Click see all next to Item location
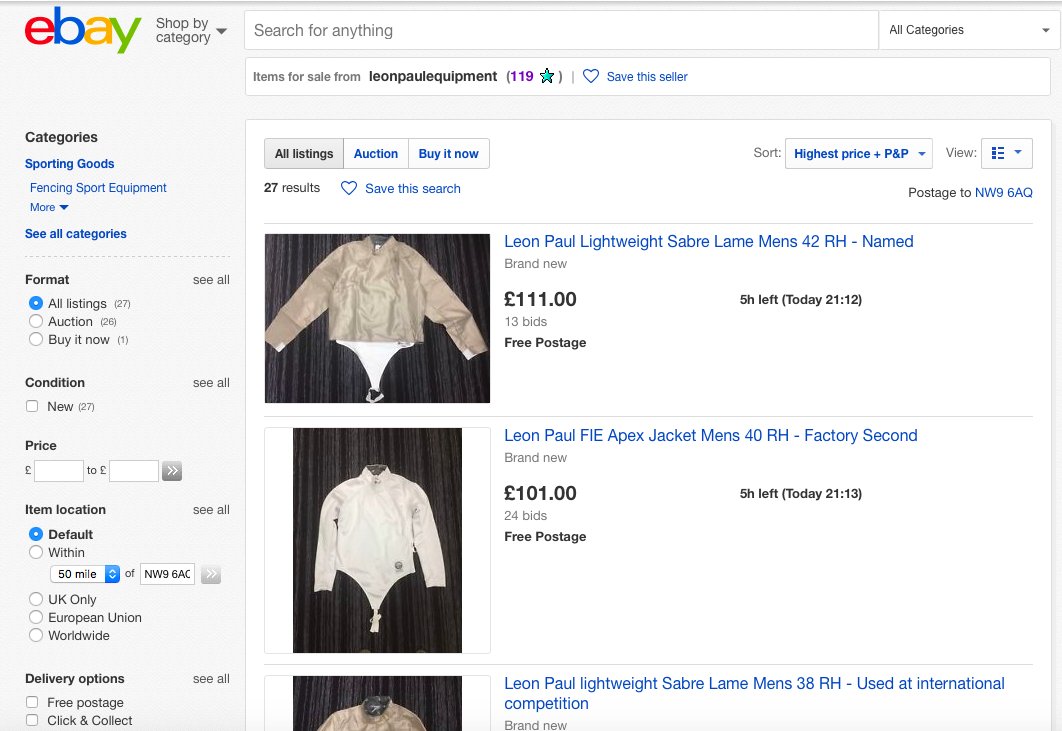1062x731 pixels. (211, 509)
